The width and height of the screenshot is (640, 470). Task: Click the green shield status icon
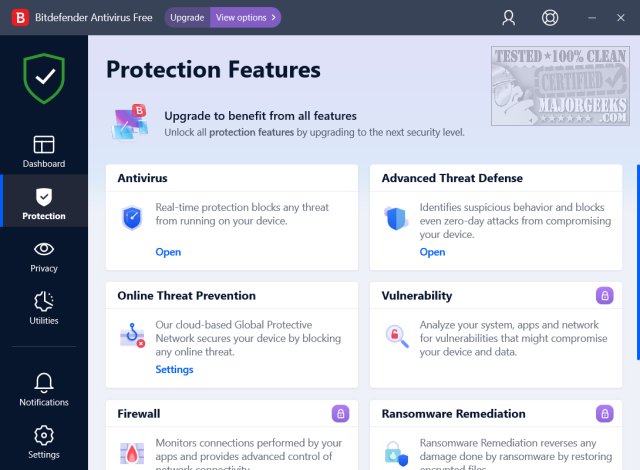coord(44,78)
